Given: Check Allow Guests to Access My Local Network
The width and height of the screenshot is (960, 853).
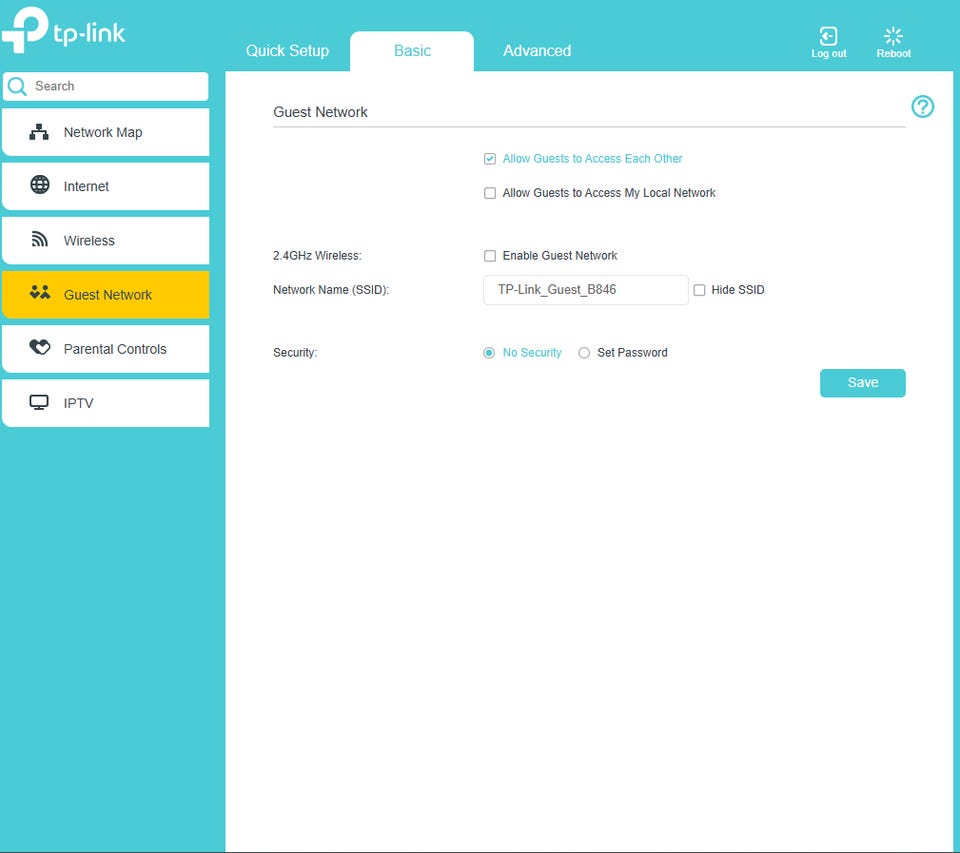Looking at the screenshot, I should pos(490,194).
